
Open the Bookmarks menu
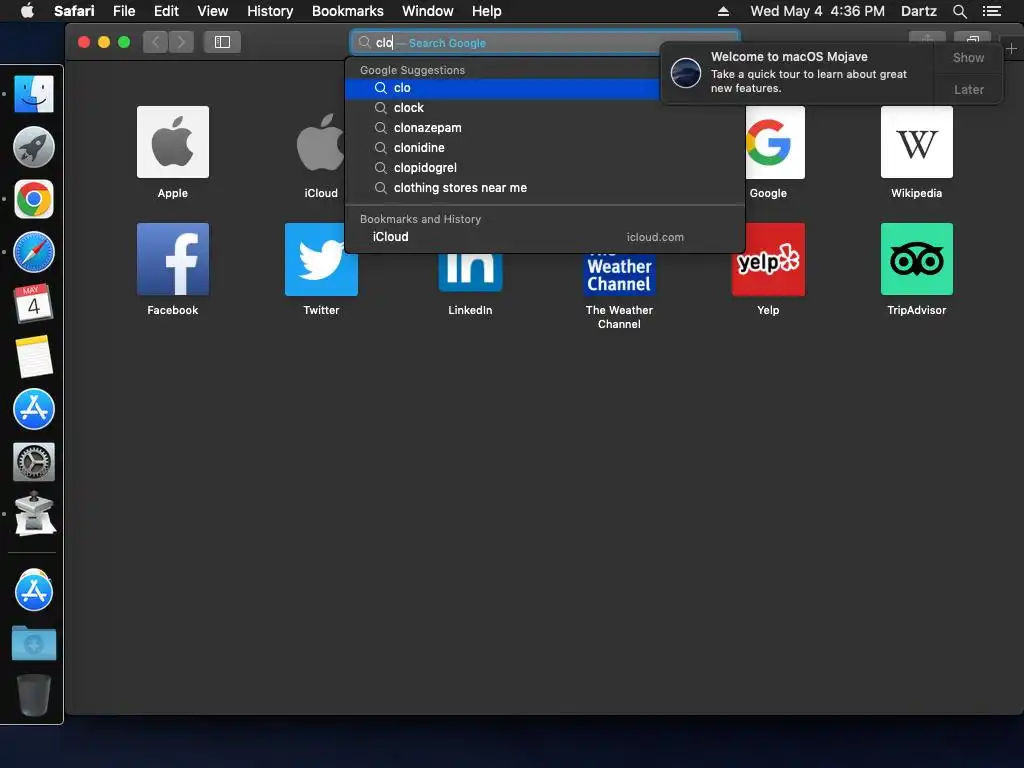click(x=347, y=11)
